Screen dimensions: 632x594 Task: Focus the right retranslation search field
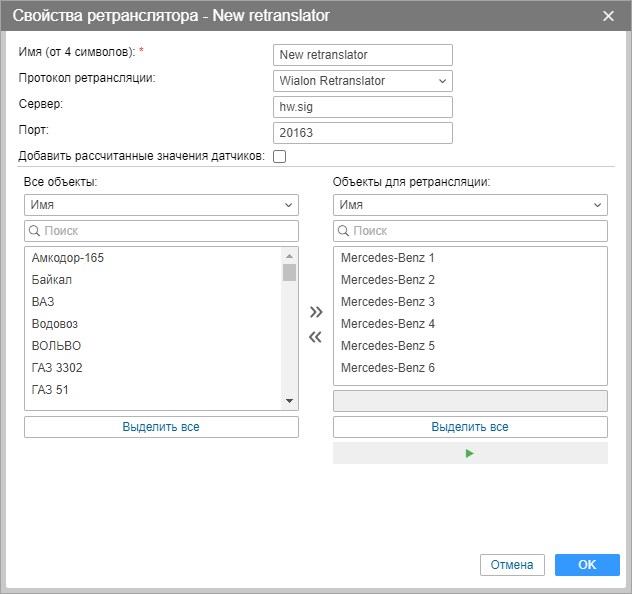(470, 231)
